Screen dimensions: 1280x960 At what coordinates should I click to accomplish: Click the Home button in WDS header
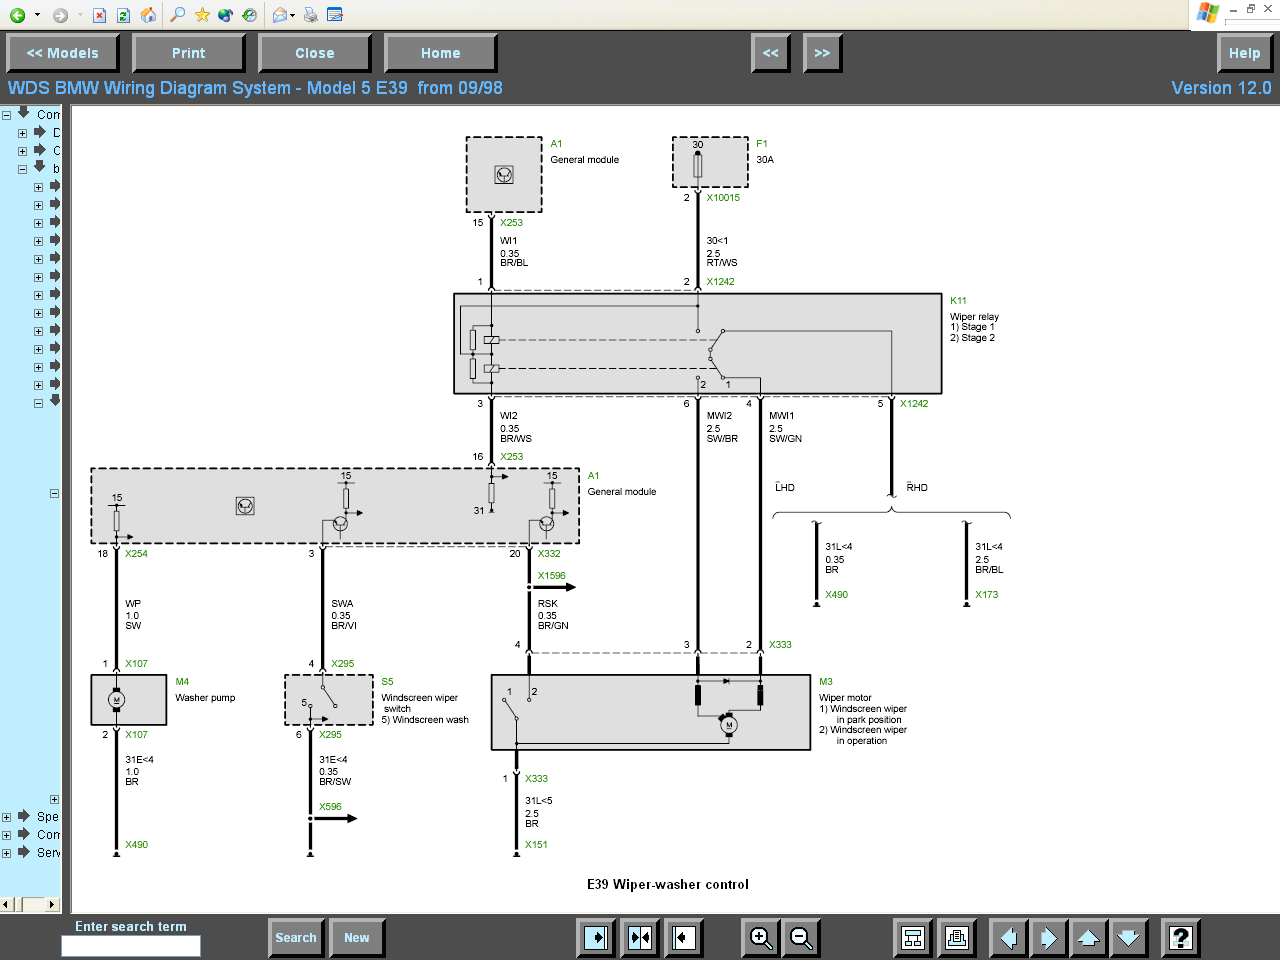click(x=440, y=53)
